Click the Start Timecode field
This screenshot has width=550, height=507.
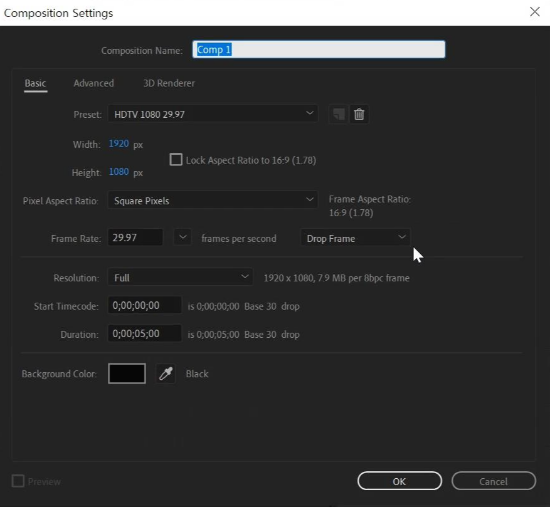(145, 305)
